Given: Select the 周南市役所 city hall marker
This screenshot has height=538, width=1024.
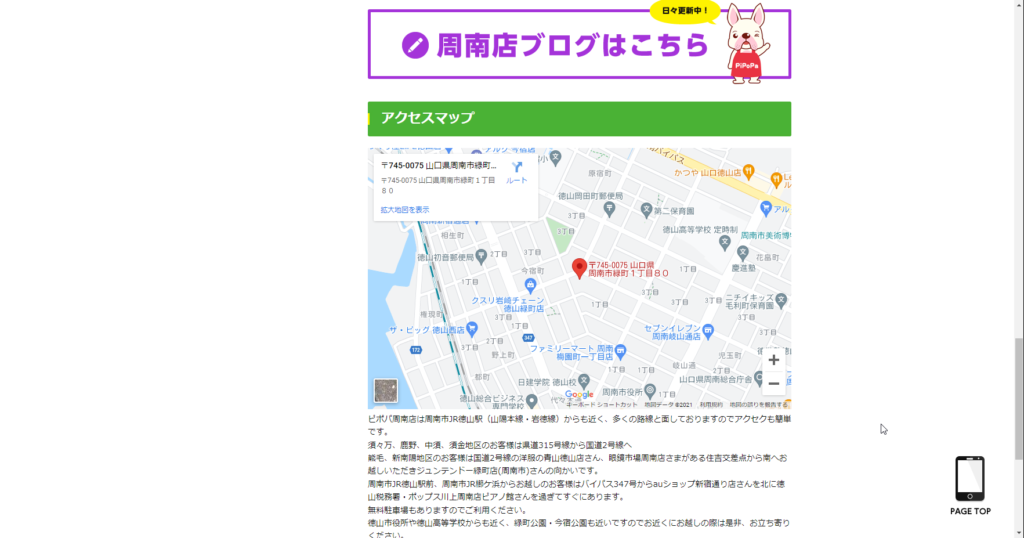Looking at the screenshot, I should click(650, 390).
